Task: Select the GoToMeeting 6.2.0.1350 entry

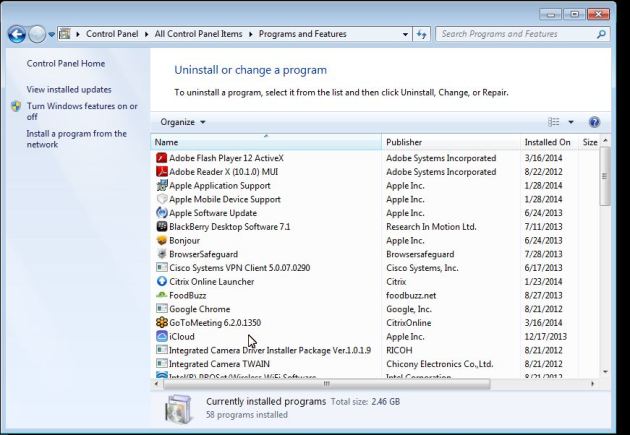Action: 215,323
